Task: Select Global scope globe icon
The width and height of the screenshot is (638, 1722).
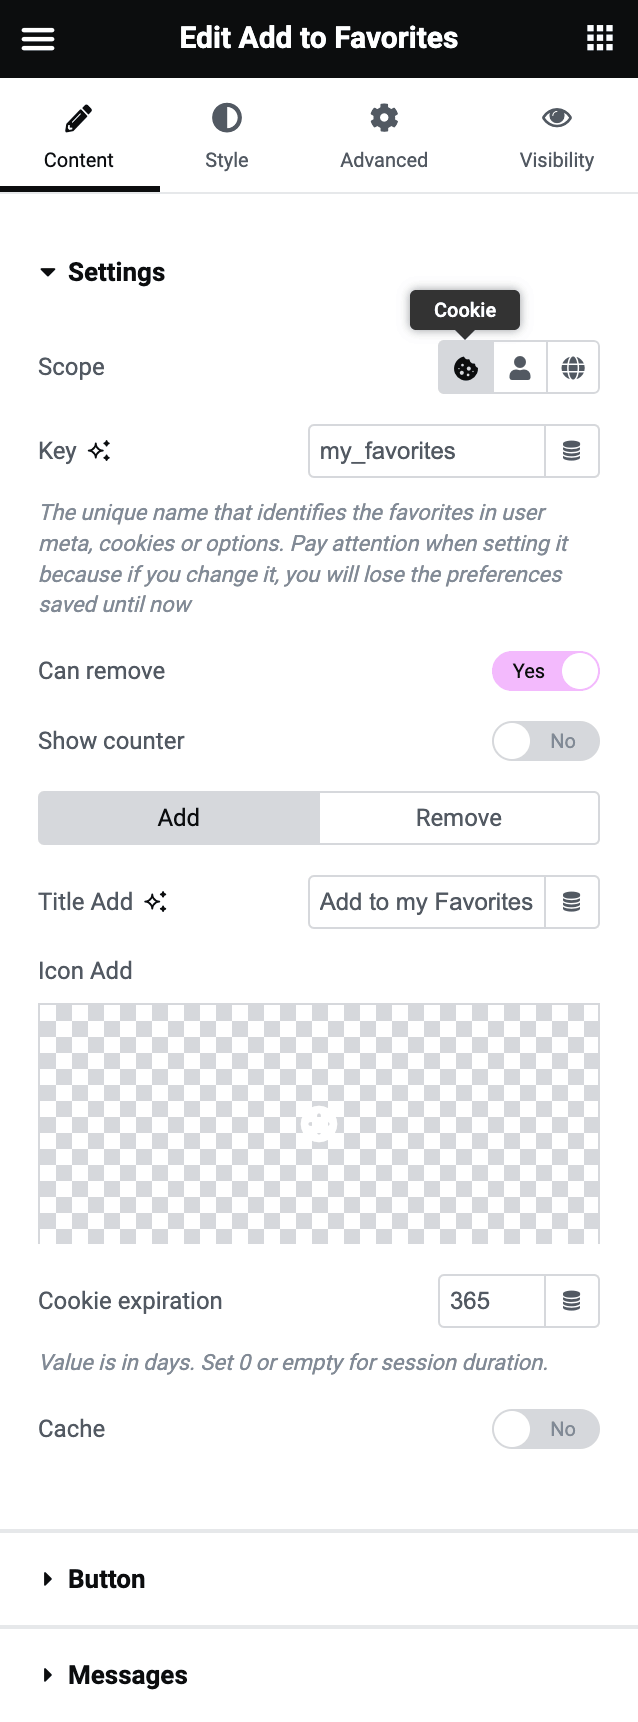Action: tap(573, 368)
